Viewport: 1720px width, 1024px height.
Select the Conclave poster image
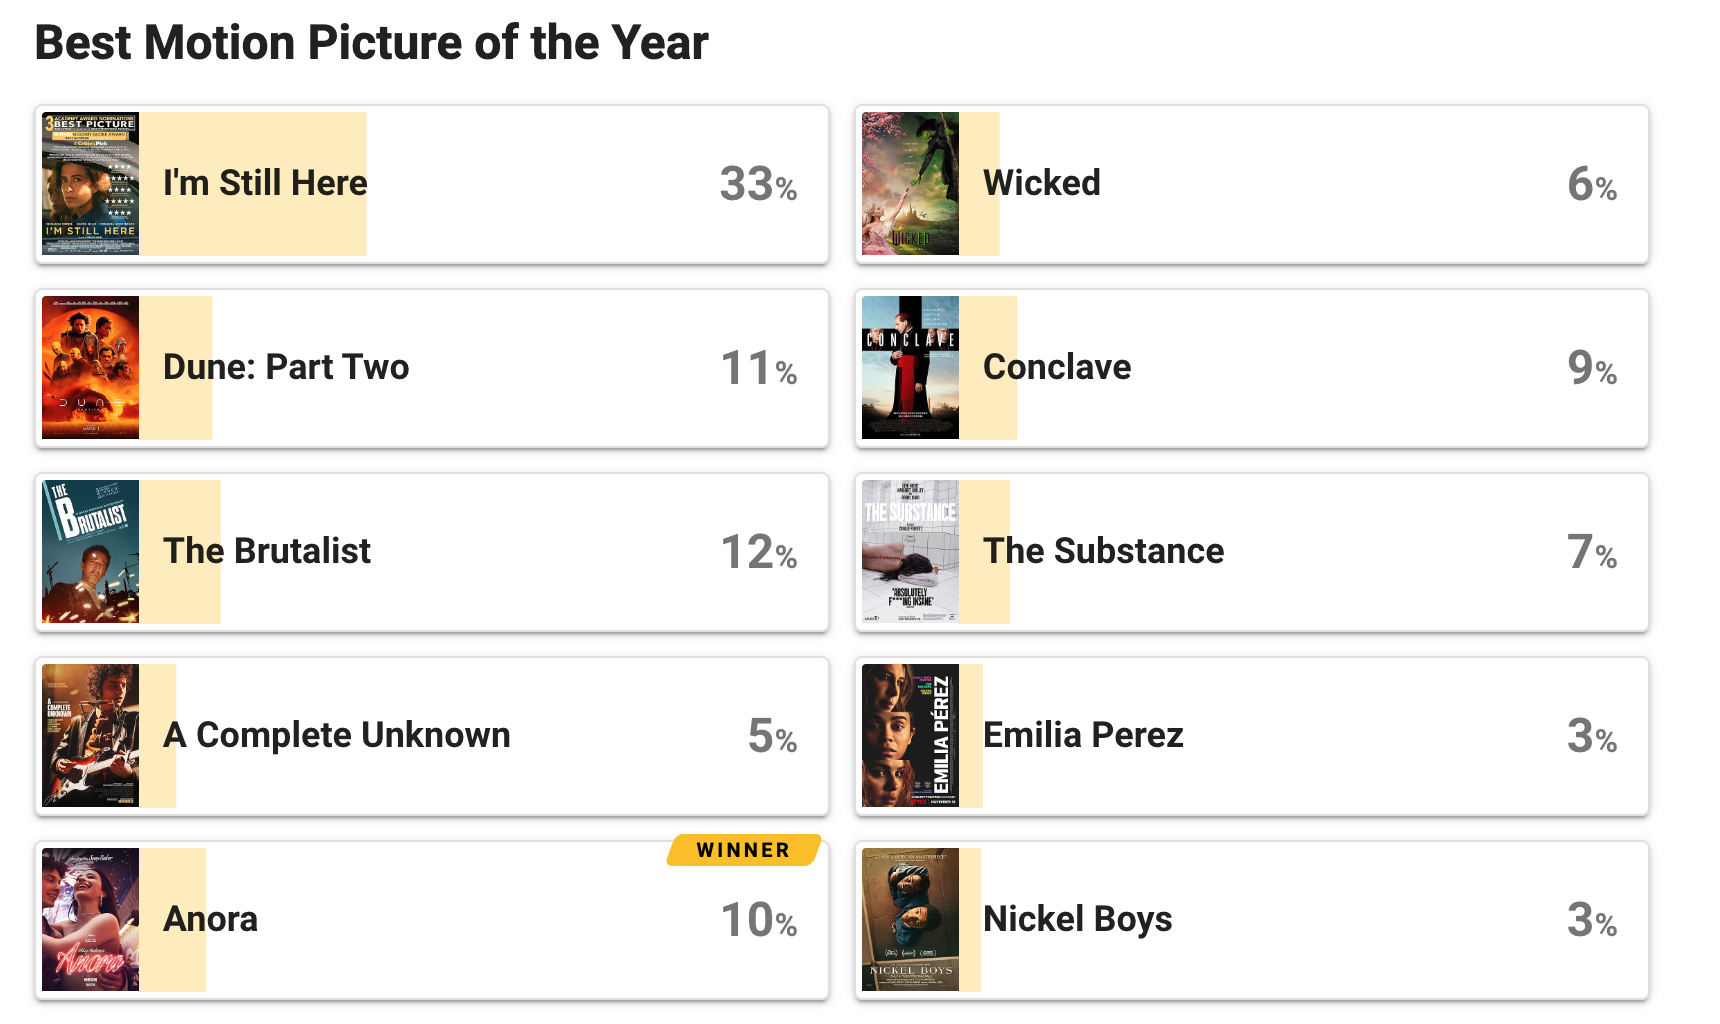pos(910,368)
